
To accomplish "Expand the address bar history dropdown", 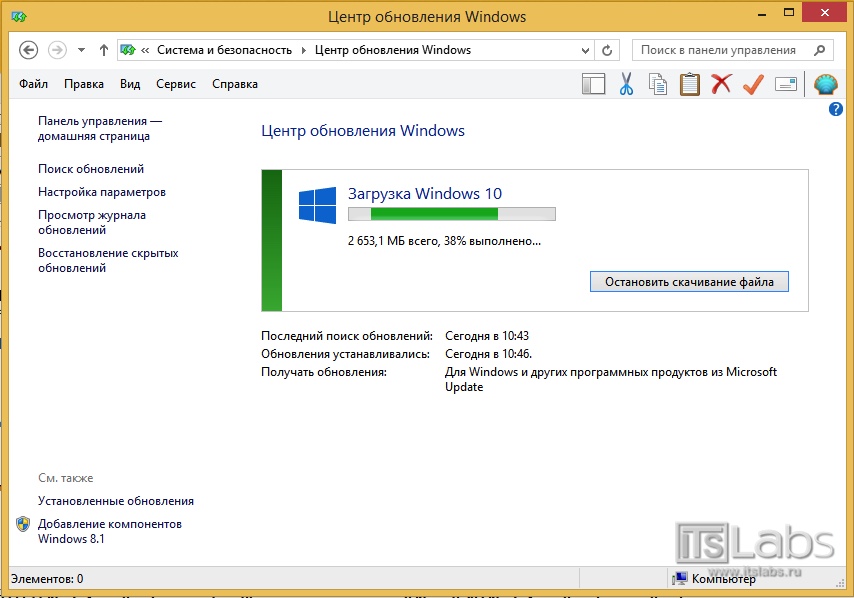I will coord(585,51).
